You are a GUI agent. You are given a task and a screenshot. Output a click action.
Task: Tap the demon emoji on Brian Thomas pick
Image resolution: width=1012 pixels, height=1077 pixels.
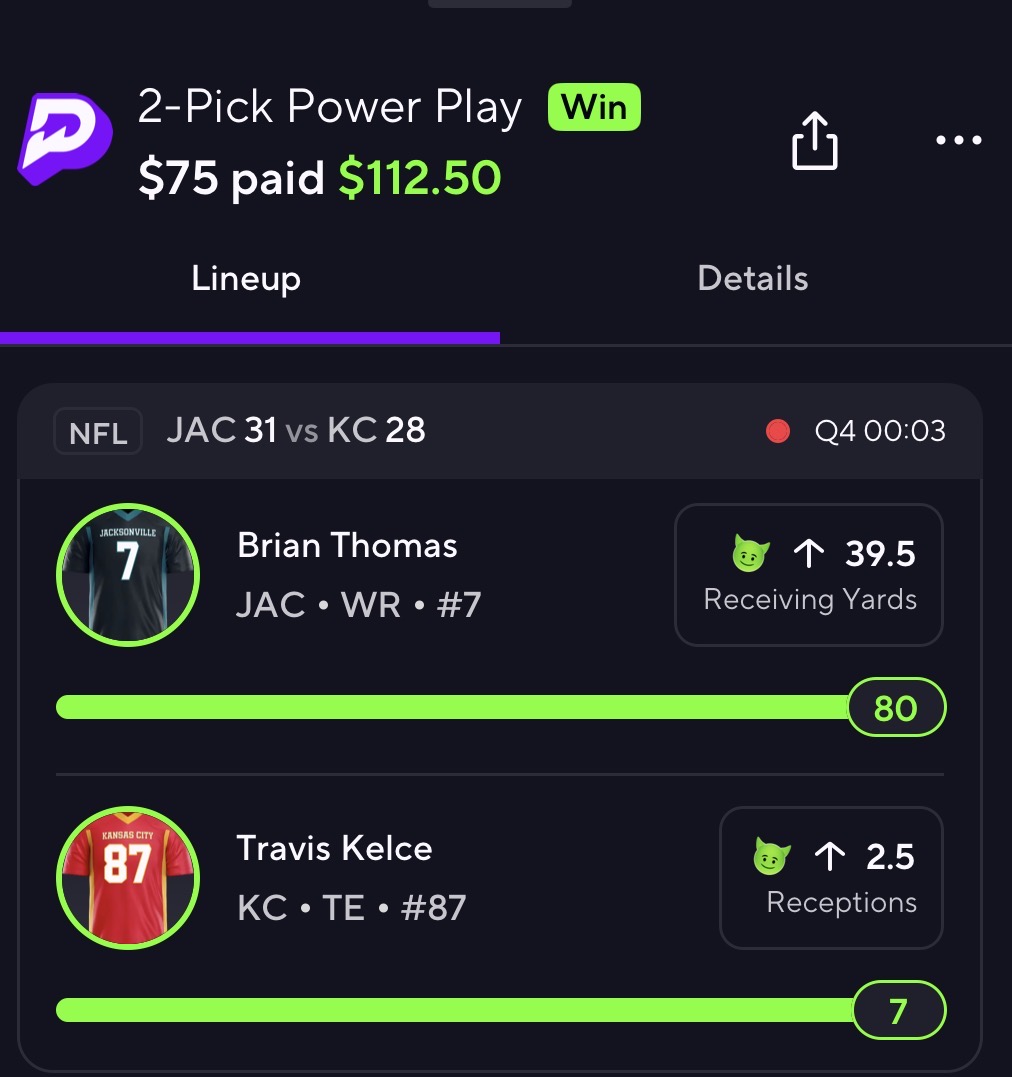pyautogui.click(x=750, y=554)
